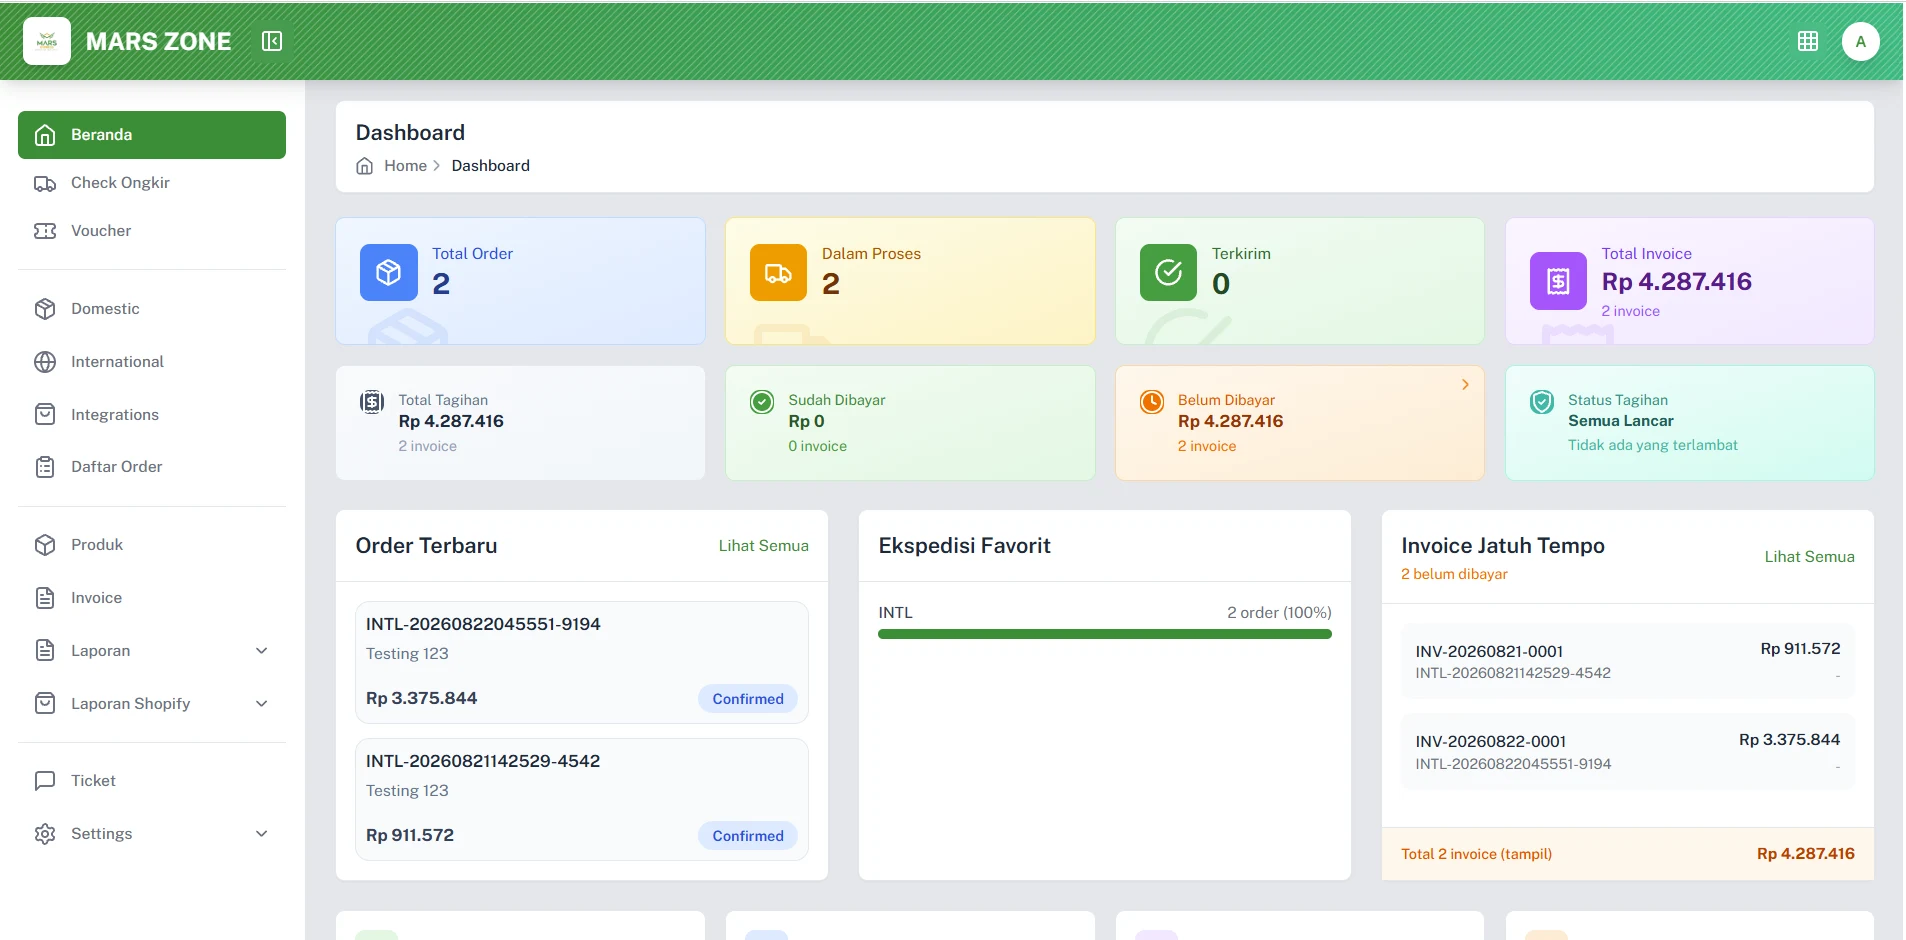Click the Mars Zone logo icon
The height and width of the screenshot is (940, 1906).
tap(47, 41)
